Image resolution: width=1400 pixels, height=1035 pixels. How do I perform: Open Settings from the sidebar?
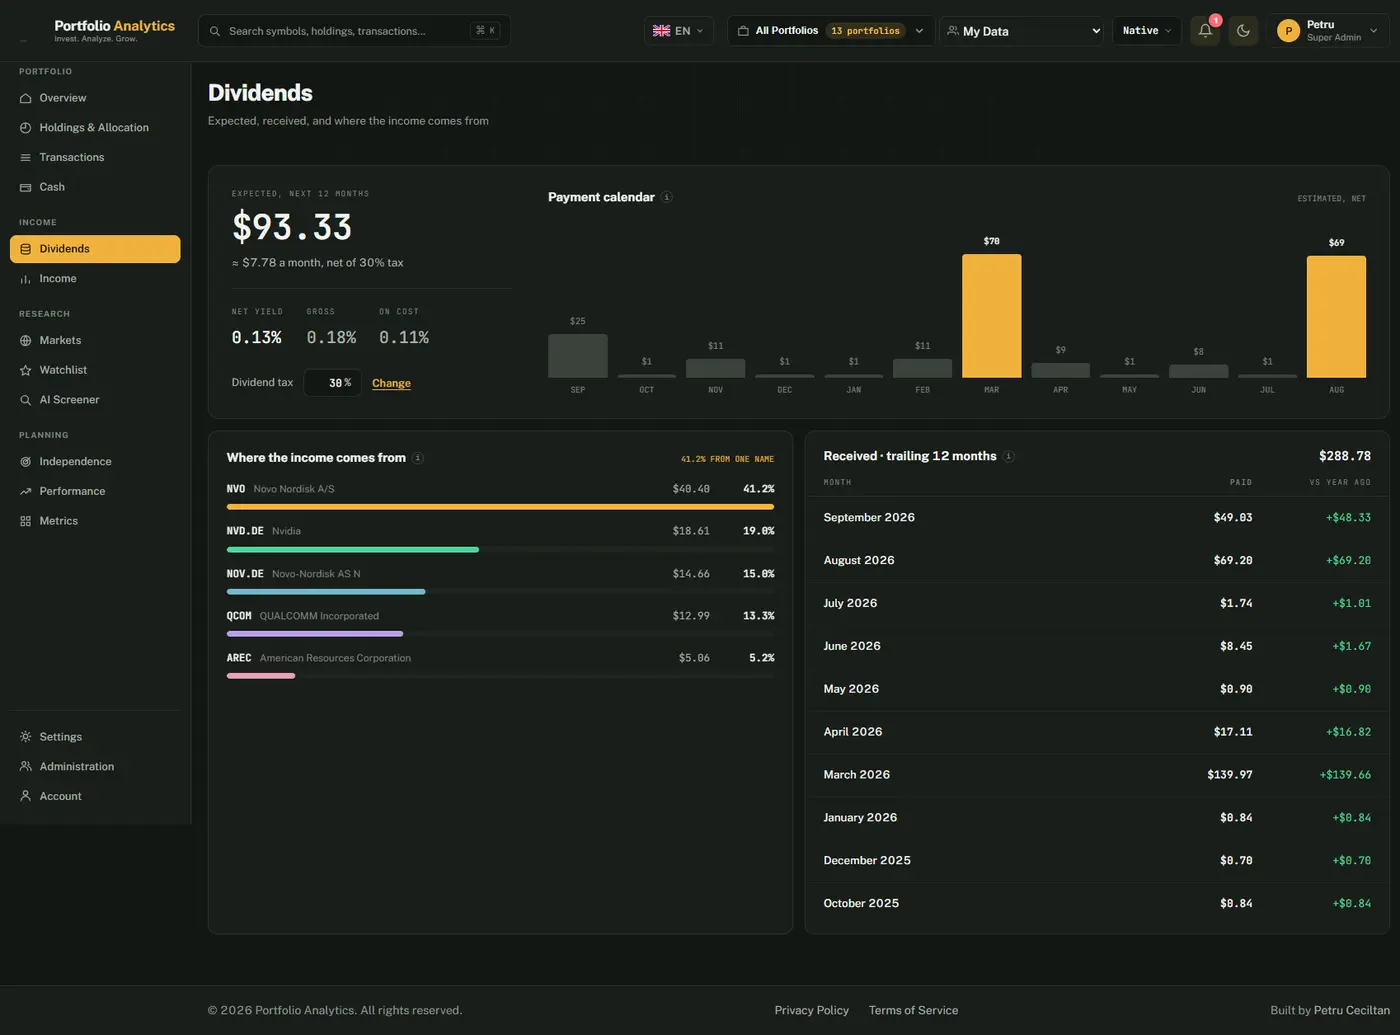click(x=95, y=737)
